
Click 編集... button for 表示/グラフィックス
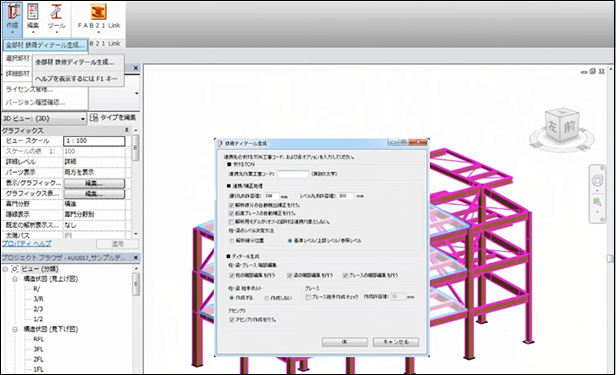[x=94, y=183]
